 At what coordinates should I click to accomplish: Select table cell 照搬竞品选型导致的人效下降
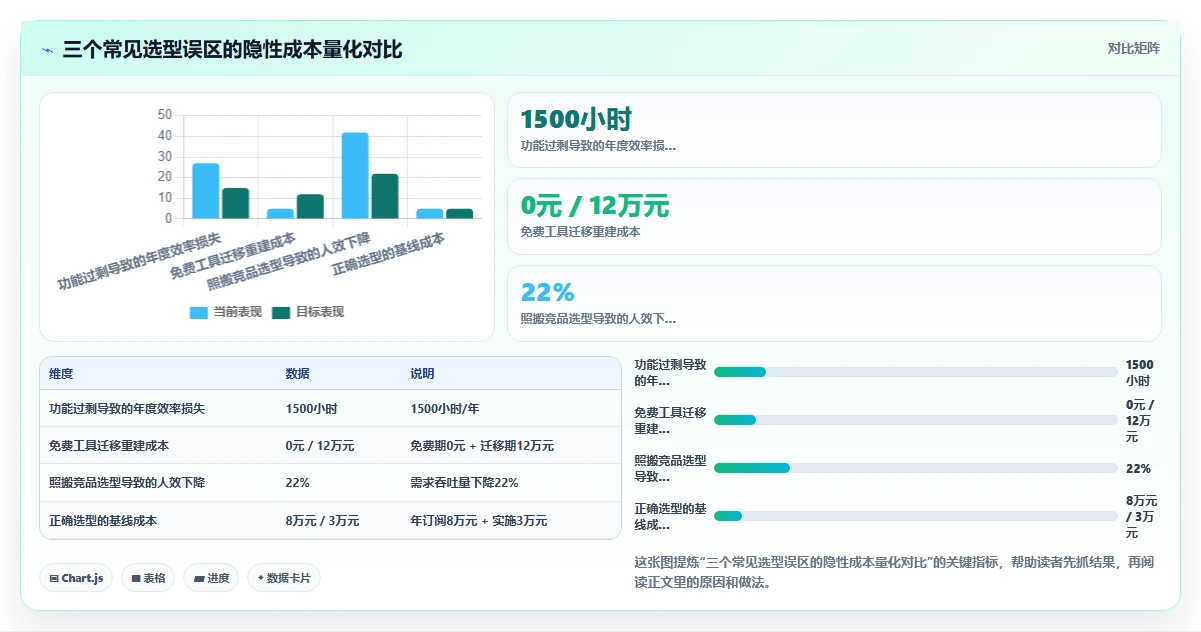126,483
